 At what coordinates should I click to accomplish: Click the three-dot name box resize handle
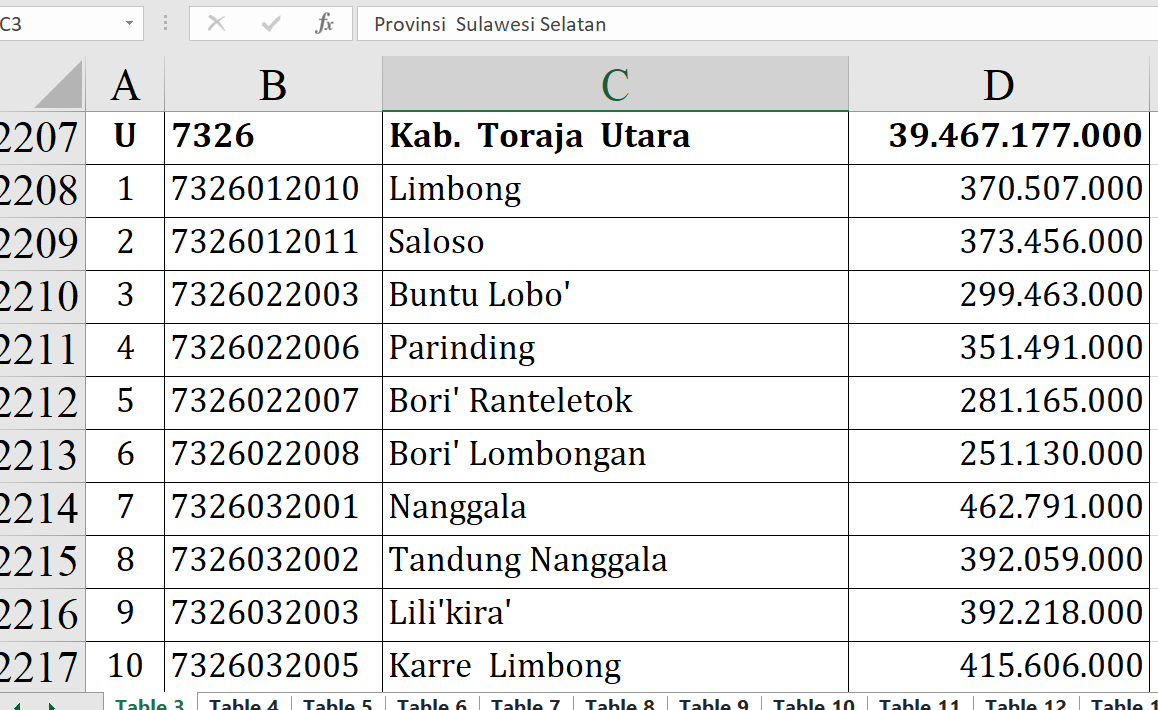pos(165,24)
